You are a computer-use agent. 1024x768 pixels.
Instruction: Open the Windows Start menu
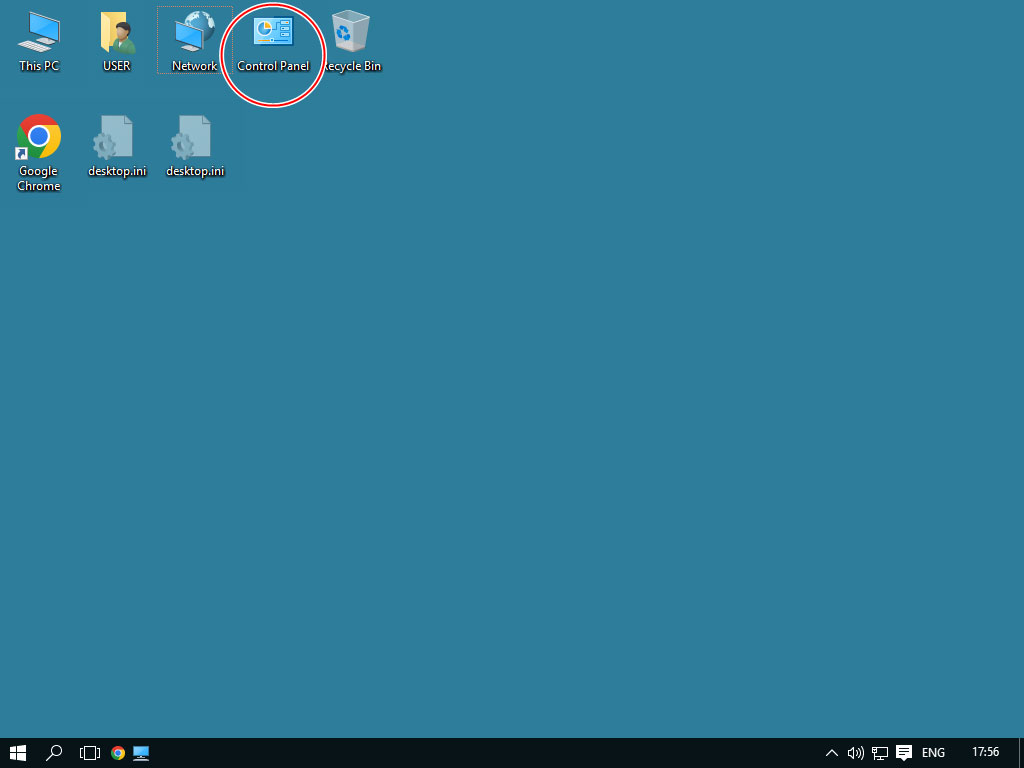[18, 753]
